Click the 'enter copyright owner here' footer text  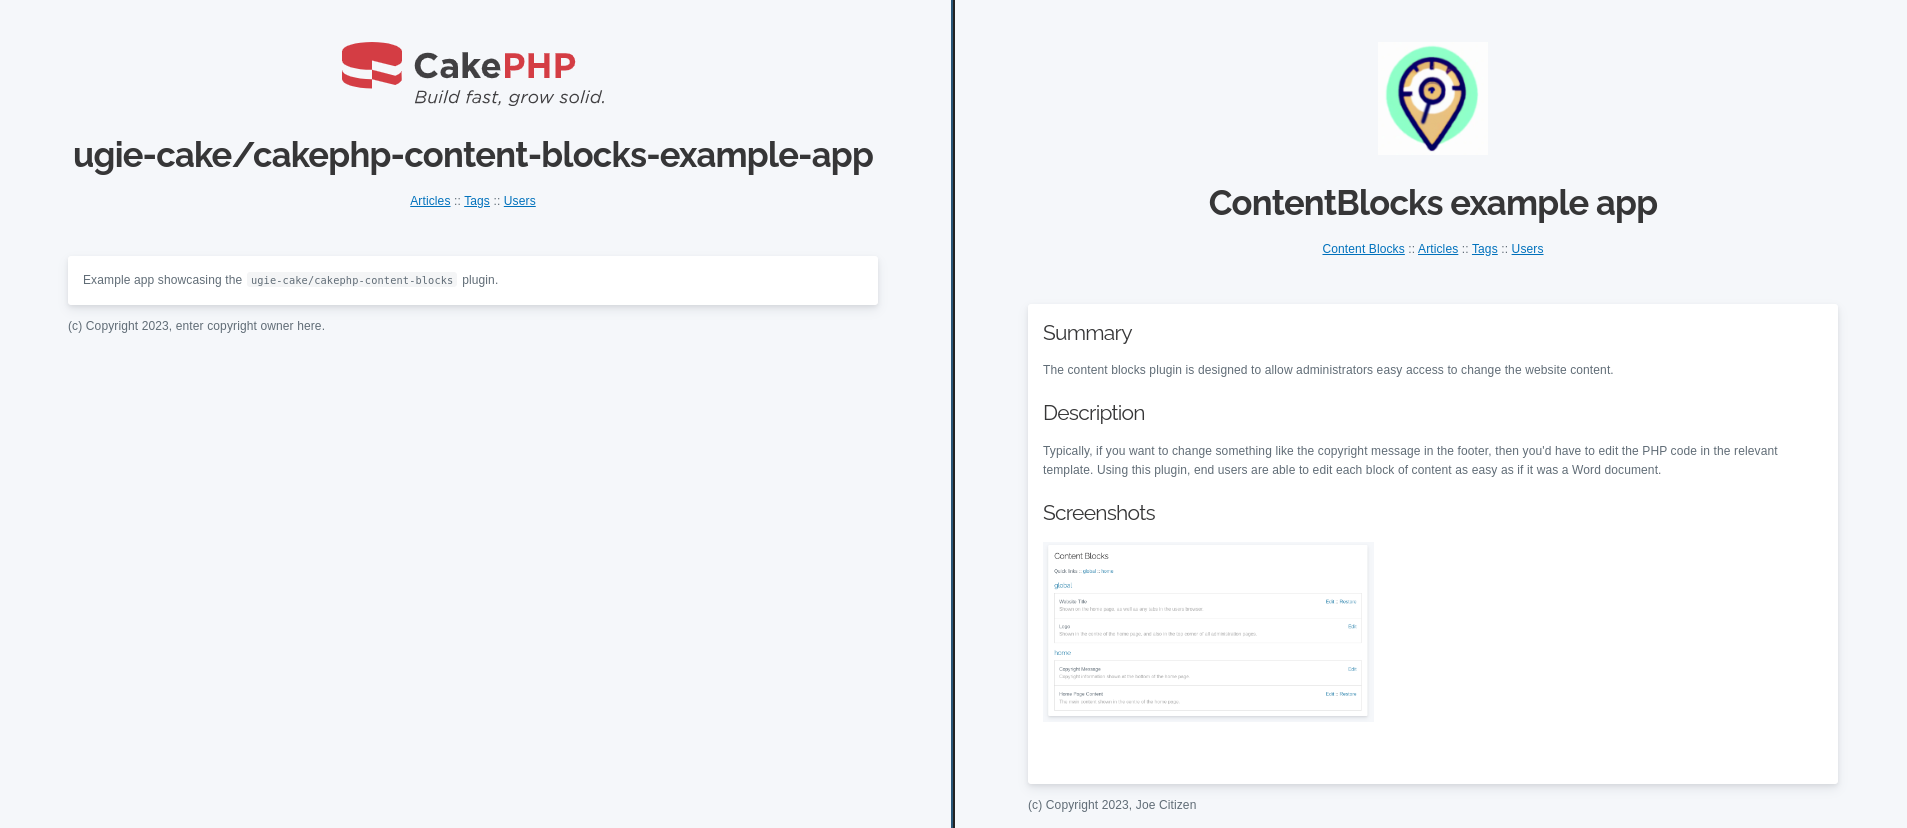point(250,326)
